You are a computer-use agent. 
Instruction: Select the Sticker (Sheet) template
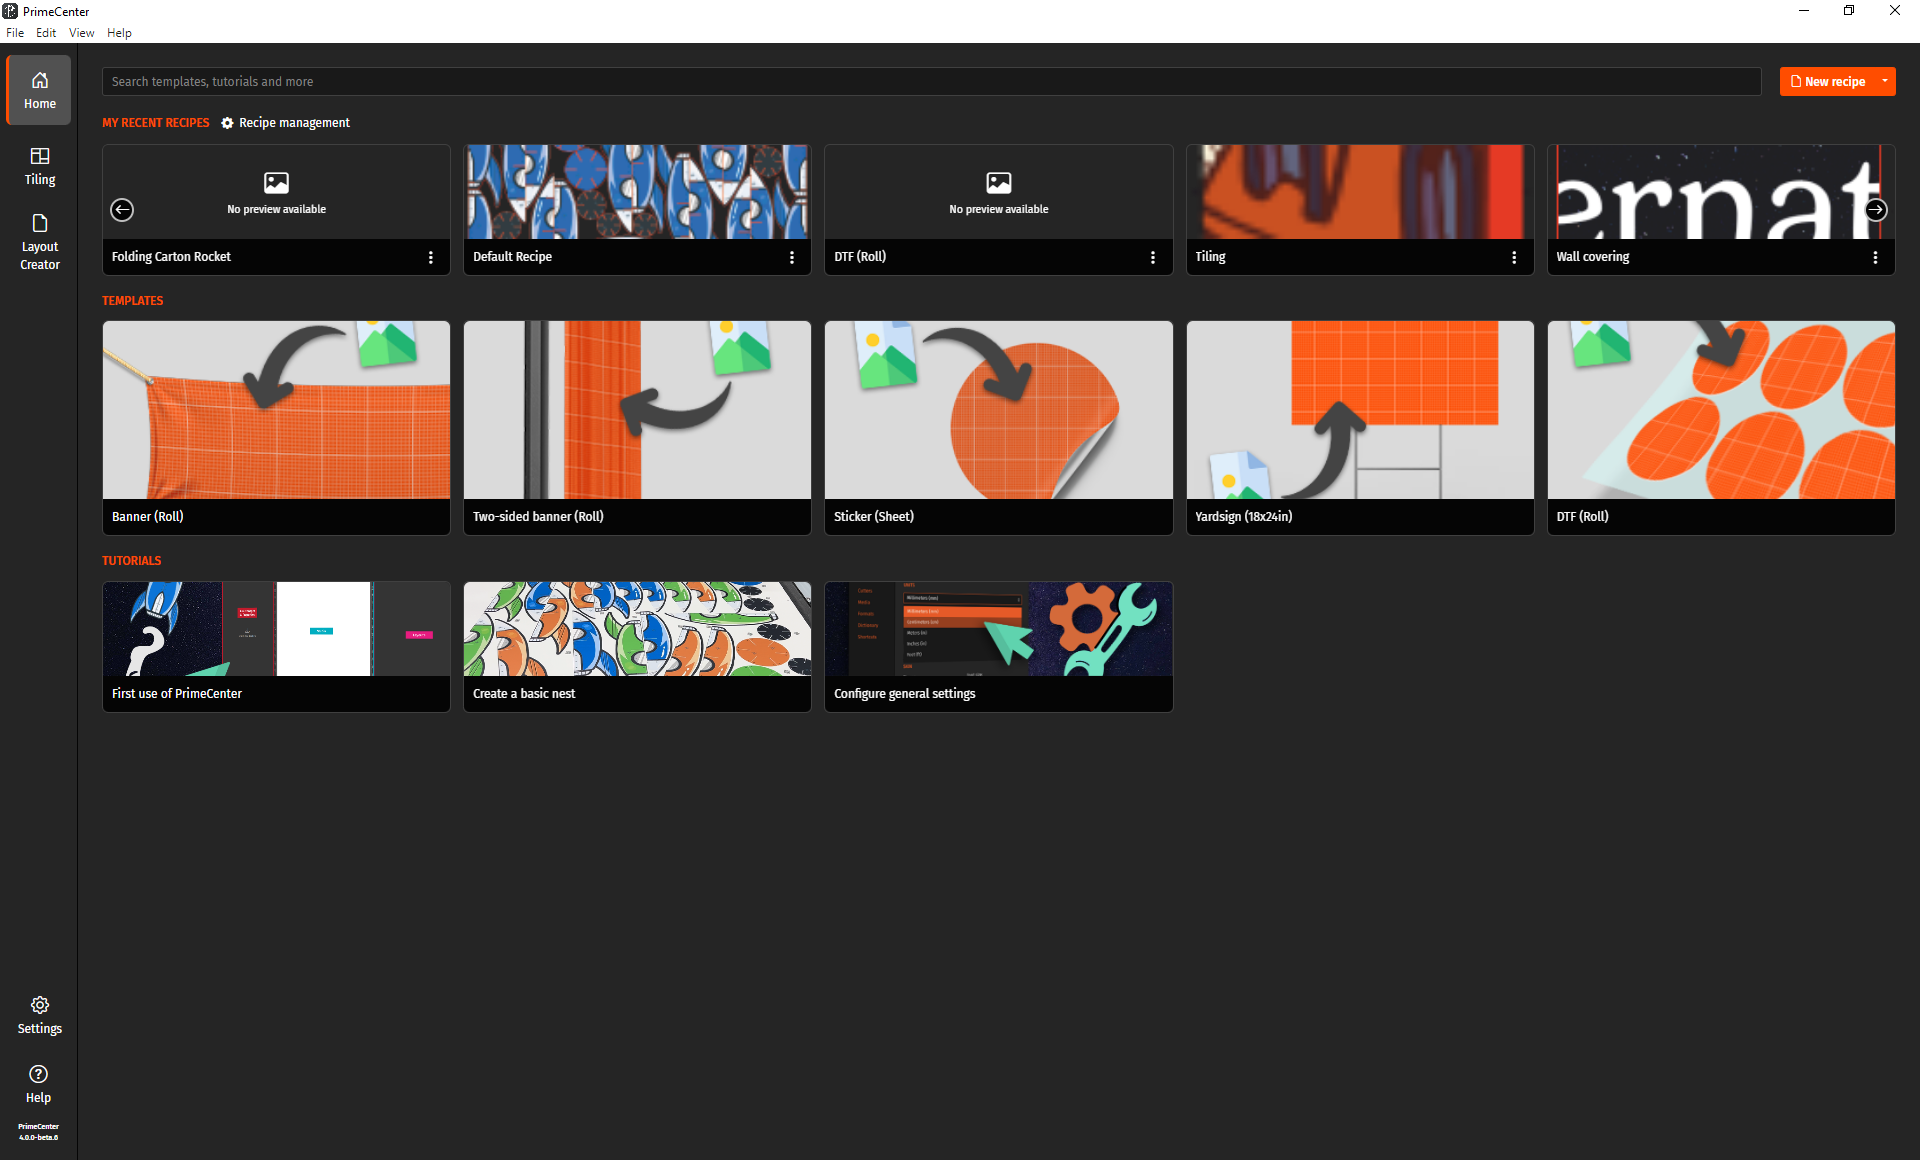998,427
